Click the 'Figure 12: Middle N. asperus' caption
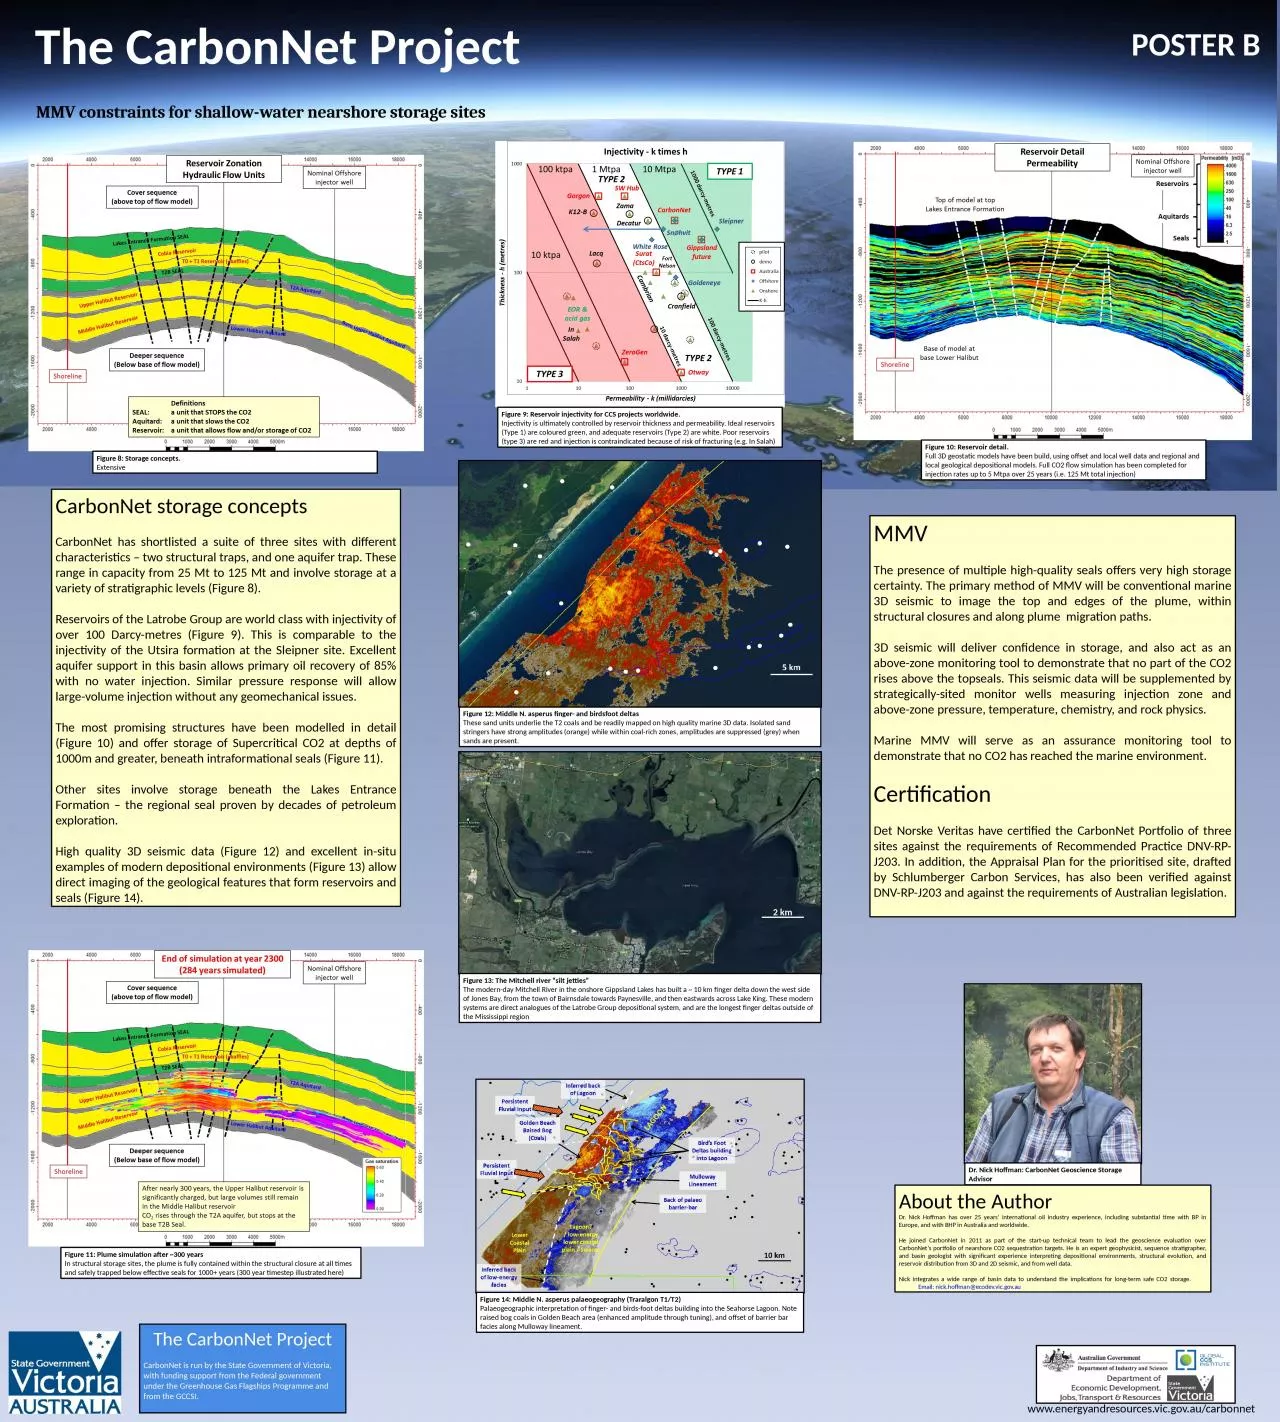Image resolution: width=1280 pixels, height=1422 pixels. click(x=640, y=727)
